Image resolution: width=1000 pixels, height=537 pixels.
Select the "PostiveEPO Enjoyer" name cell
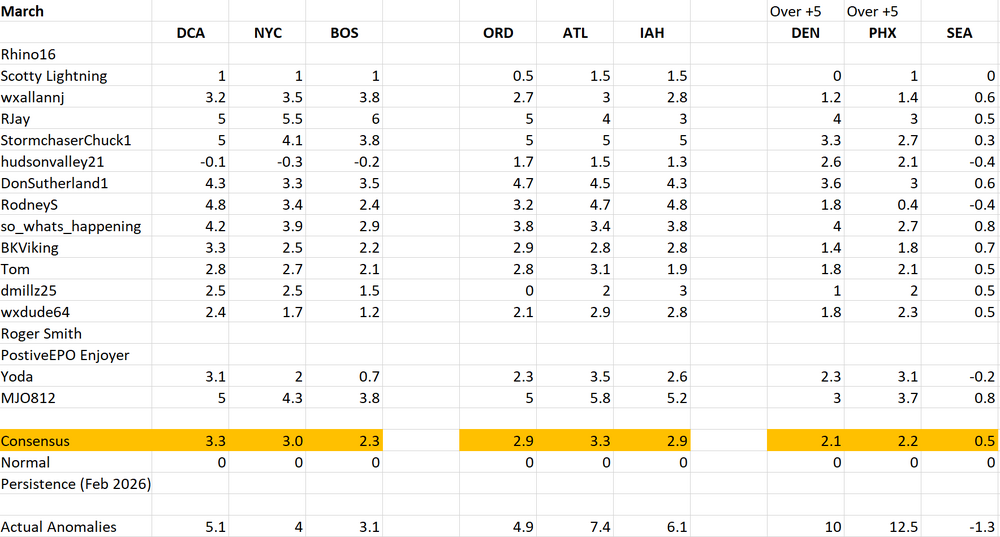(65, 355)
